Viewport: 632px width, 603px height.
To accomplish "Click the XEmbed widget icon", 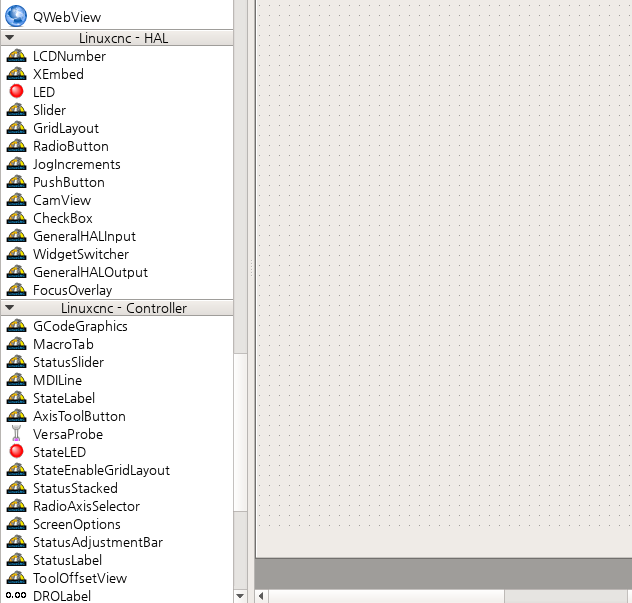I will pos(17,74).
